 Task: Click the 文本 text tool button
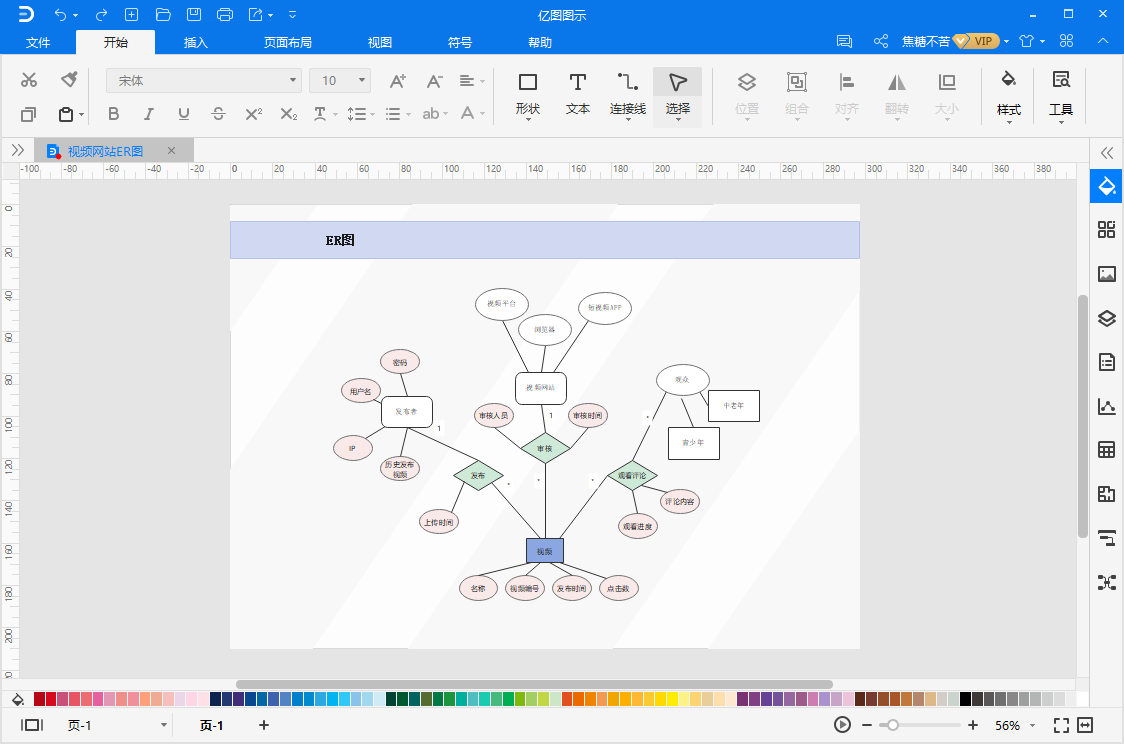click(578, 94)
